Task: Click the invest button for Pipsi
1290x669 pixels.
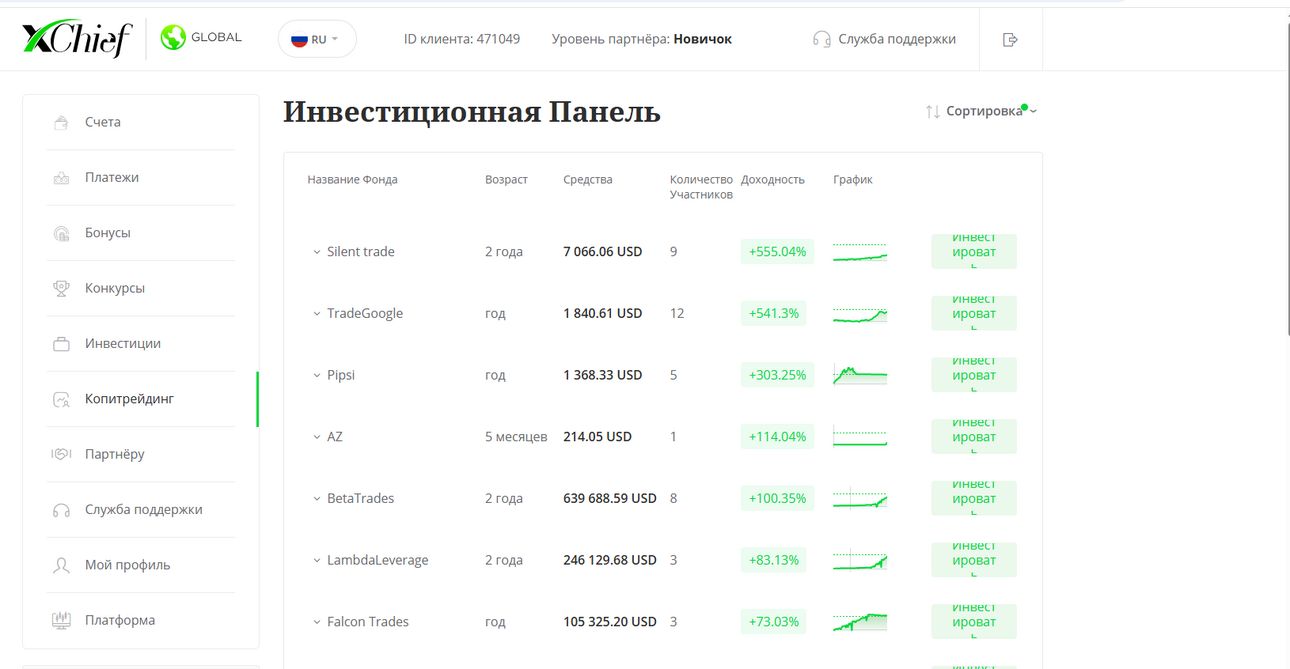Action: (974, 375)
